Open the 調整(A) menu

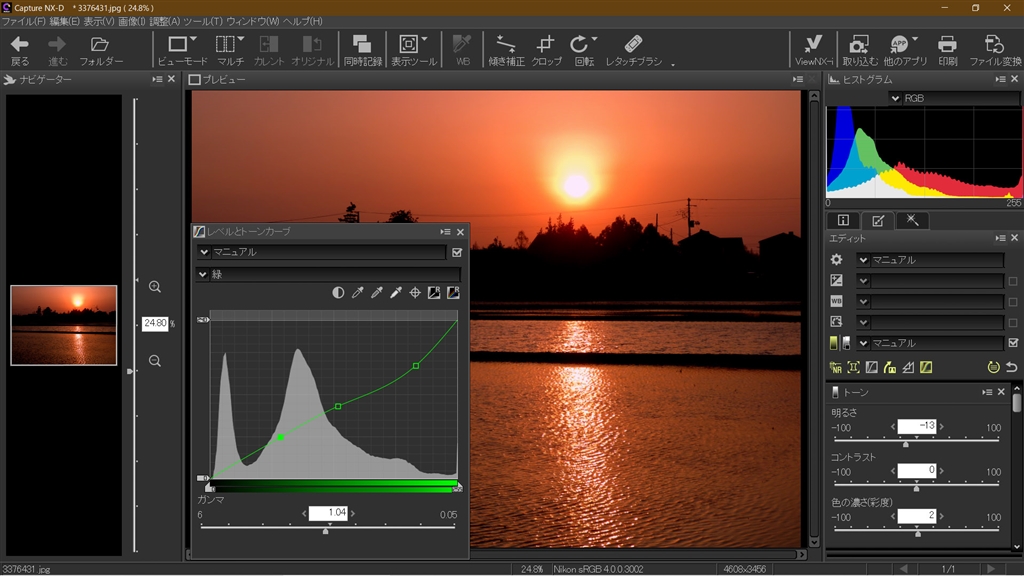click(x=165, y=21)
